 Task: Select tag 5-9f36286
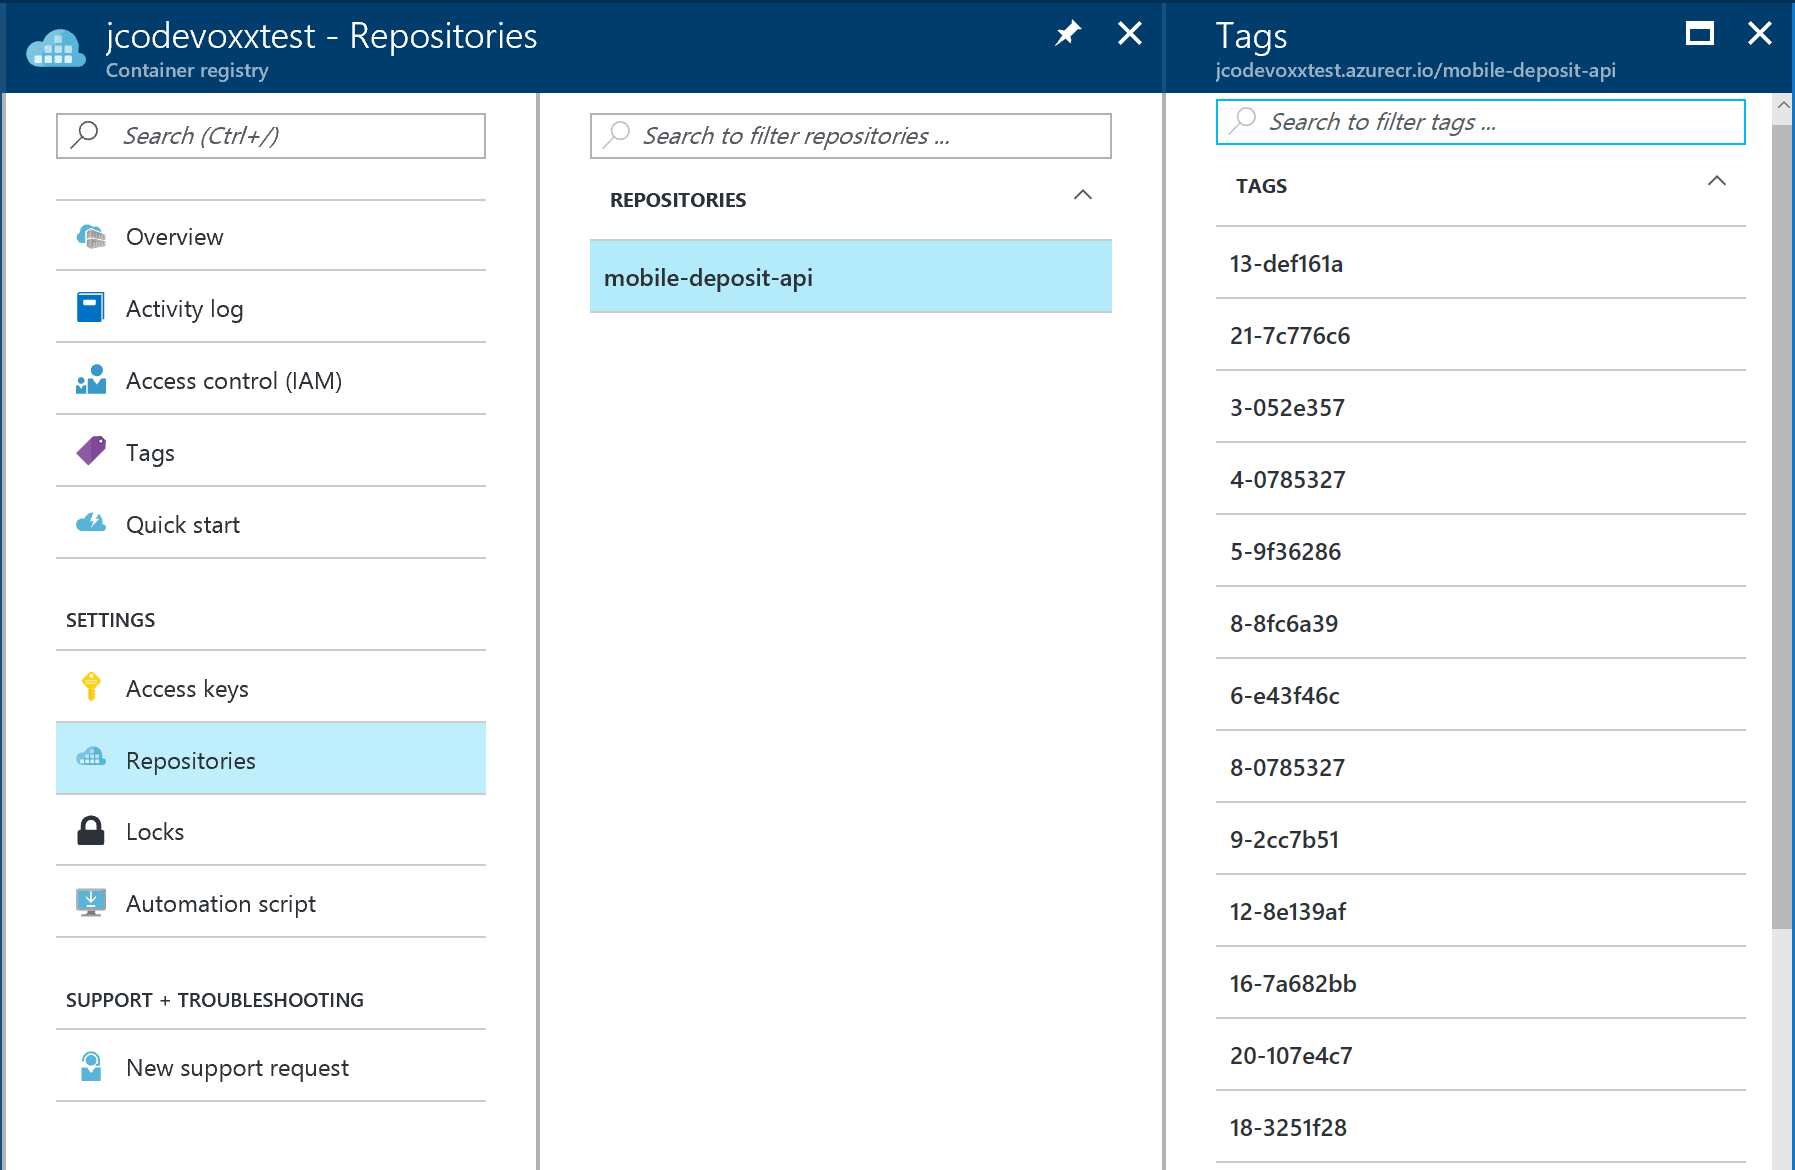click(x=1481, y=551)
